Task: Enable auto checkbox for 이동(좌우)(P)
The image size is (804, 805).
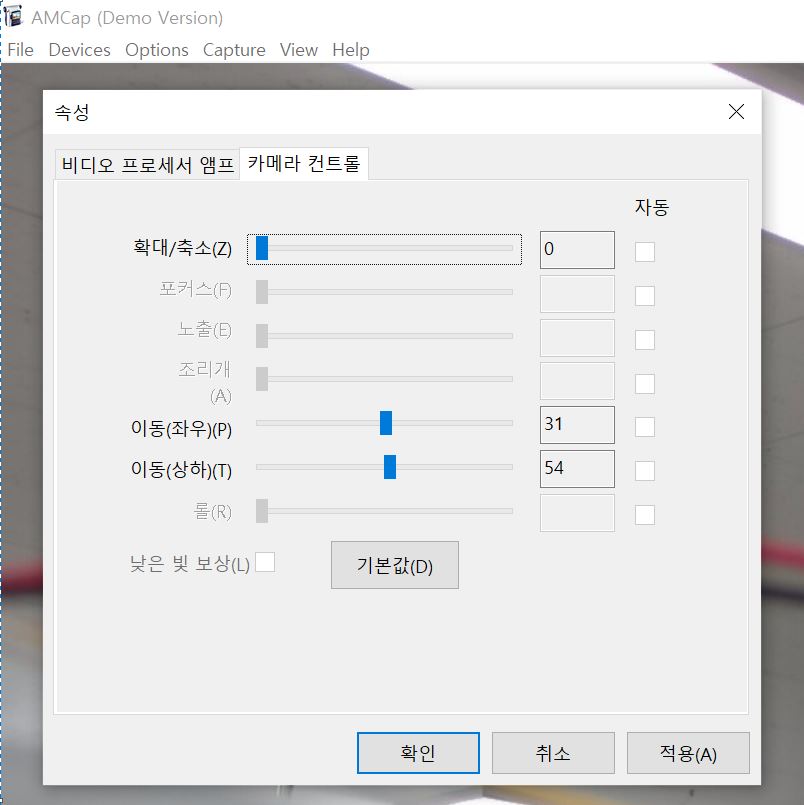Action: [x=645, y=427]
